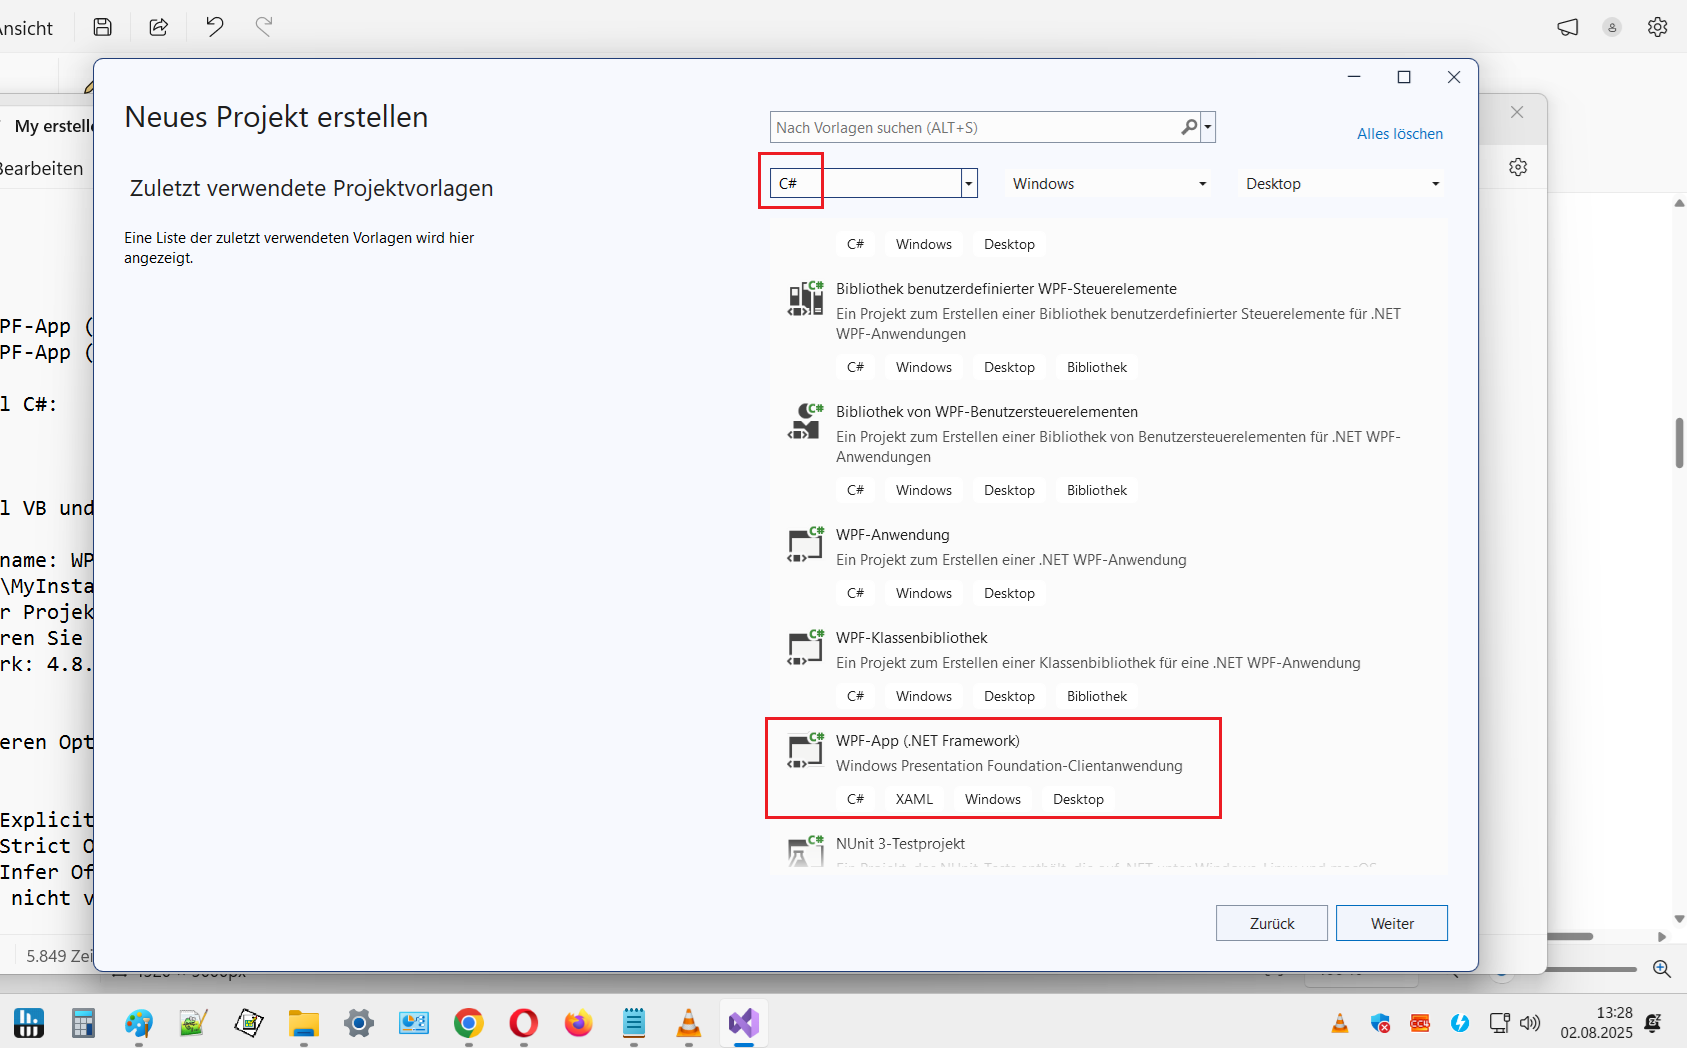The image size is (1687, 1048).
Task: Click the scroll-down arrow of the right scrollbar
Action: click(1679, 919)
